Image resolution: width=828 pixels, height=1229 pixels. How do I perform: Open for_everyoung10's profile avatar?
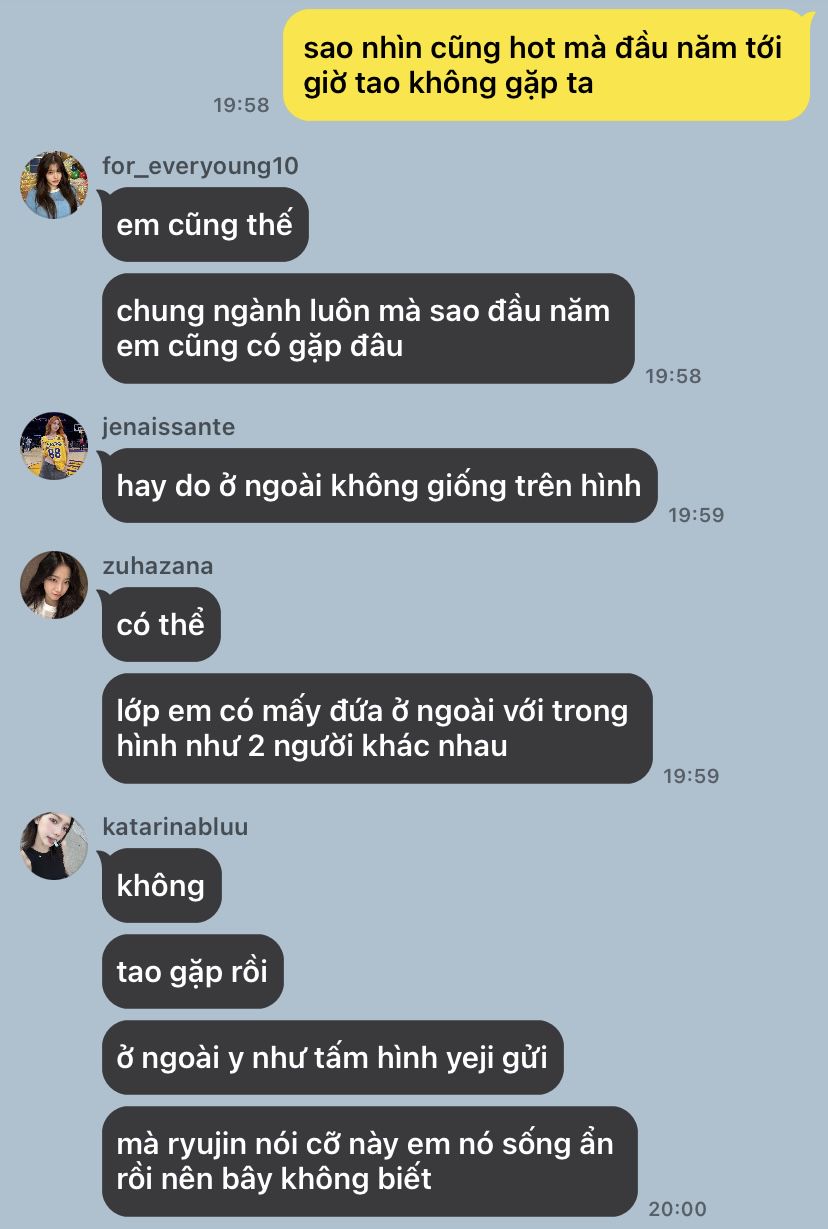coord(54,185)
